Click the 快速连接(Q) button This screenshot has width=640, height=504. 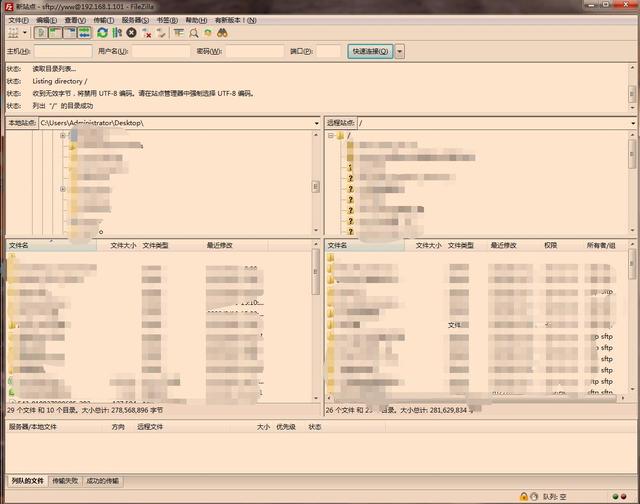(x=370, y=51)
